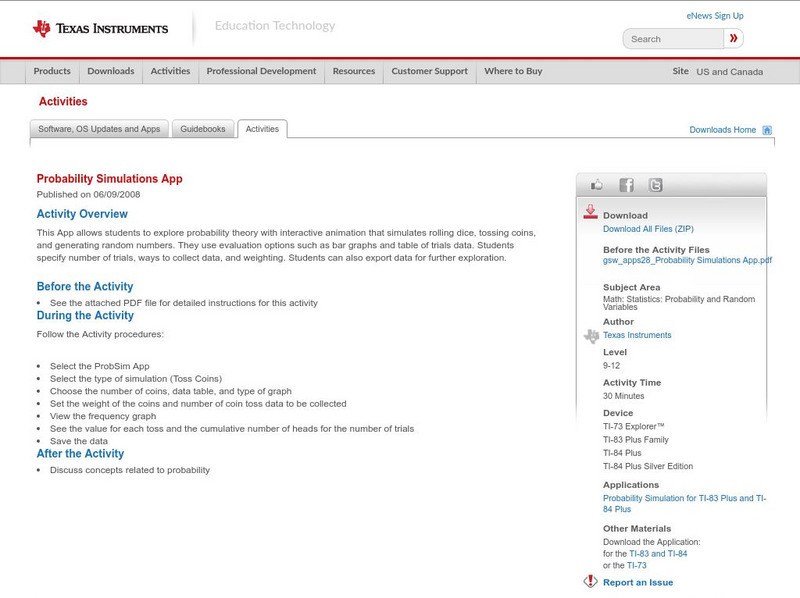The image size is (800, 598).
Task: Click 'View the frequency graph' bullet
Action: 103,416
